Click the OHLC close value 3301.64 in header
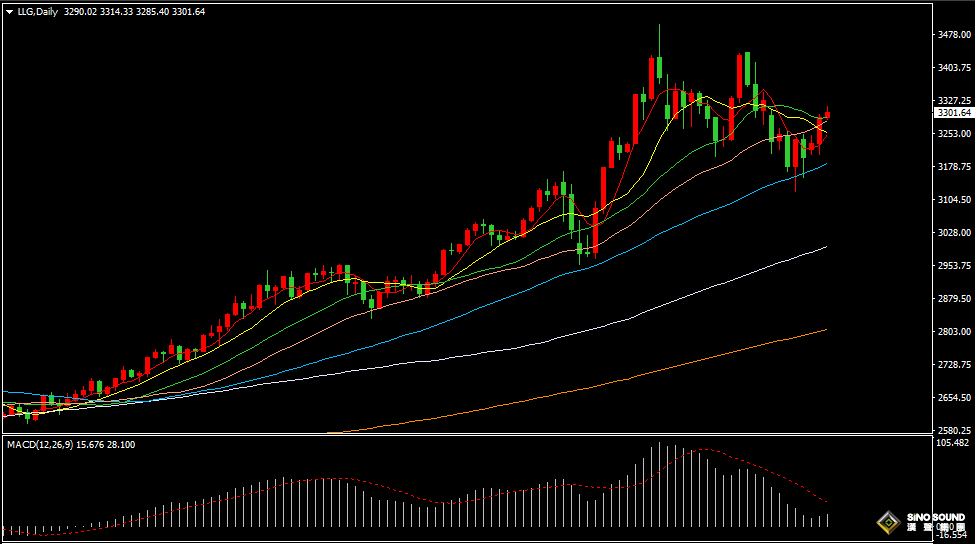975x544 pixels. pos(189,12)
